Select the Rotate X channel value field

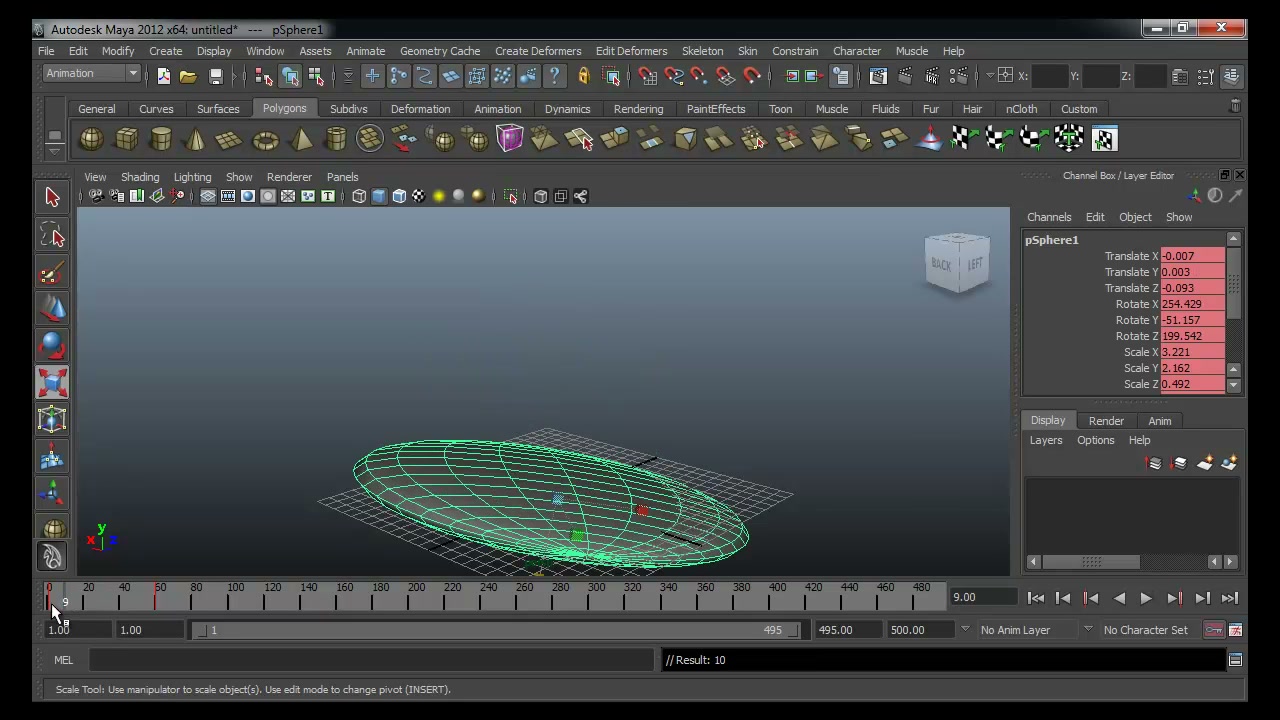tap(1193, 304)
